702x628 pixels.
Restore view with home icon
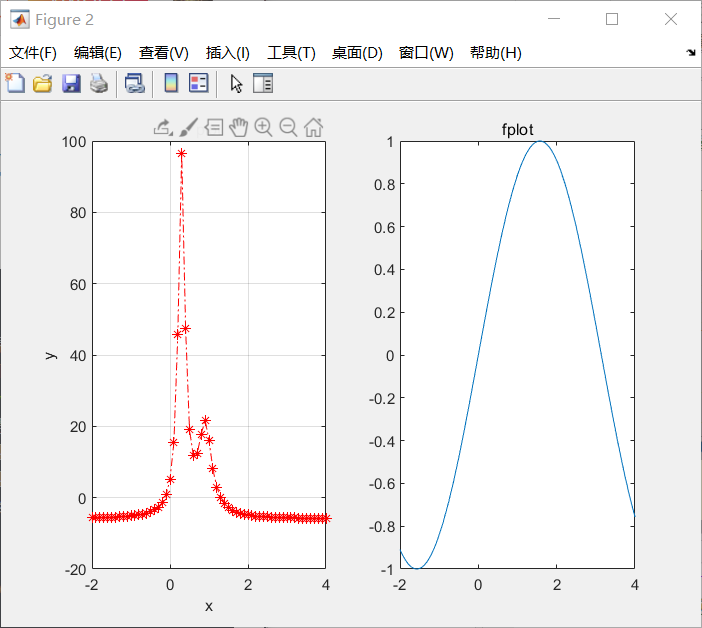pyautogui.click(x=313, y=128)
